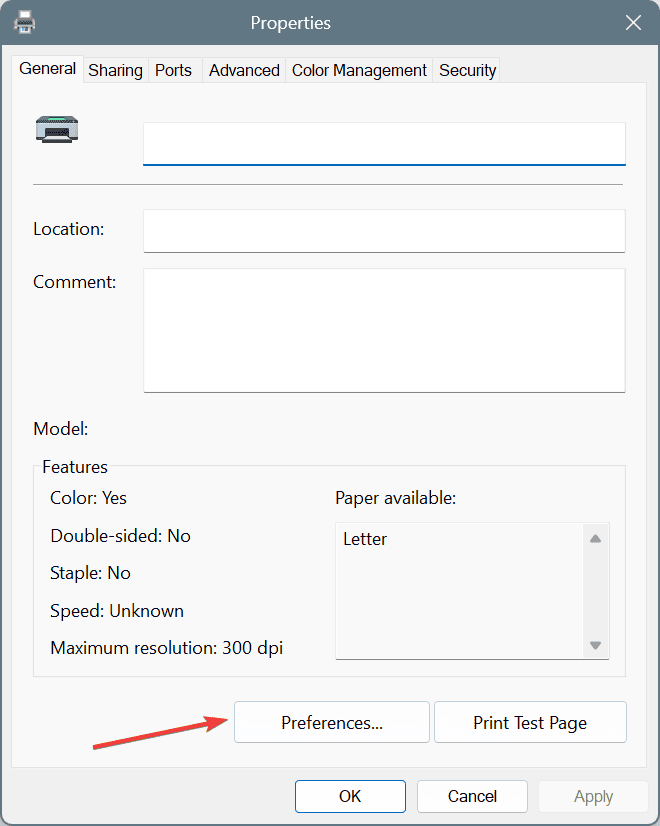Viewport: 660px width, 826px height.
Task: Open the Color Management tab
Action: (x=359, y=70)
